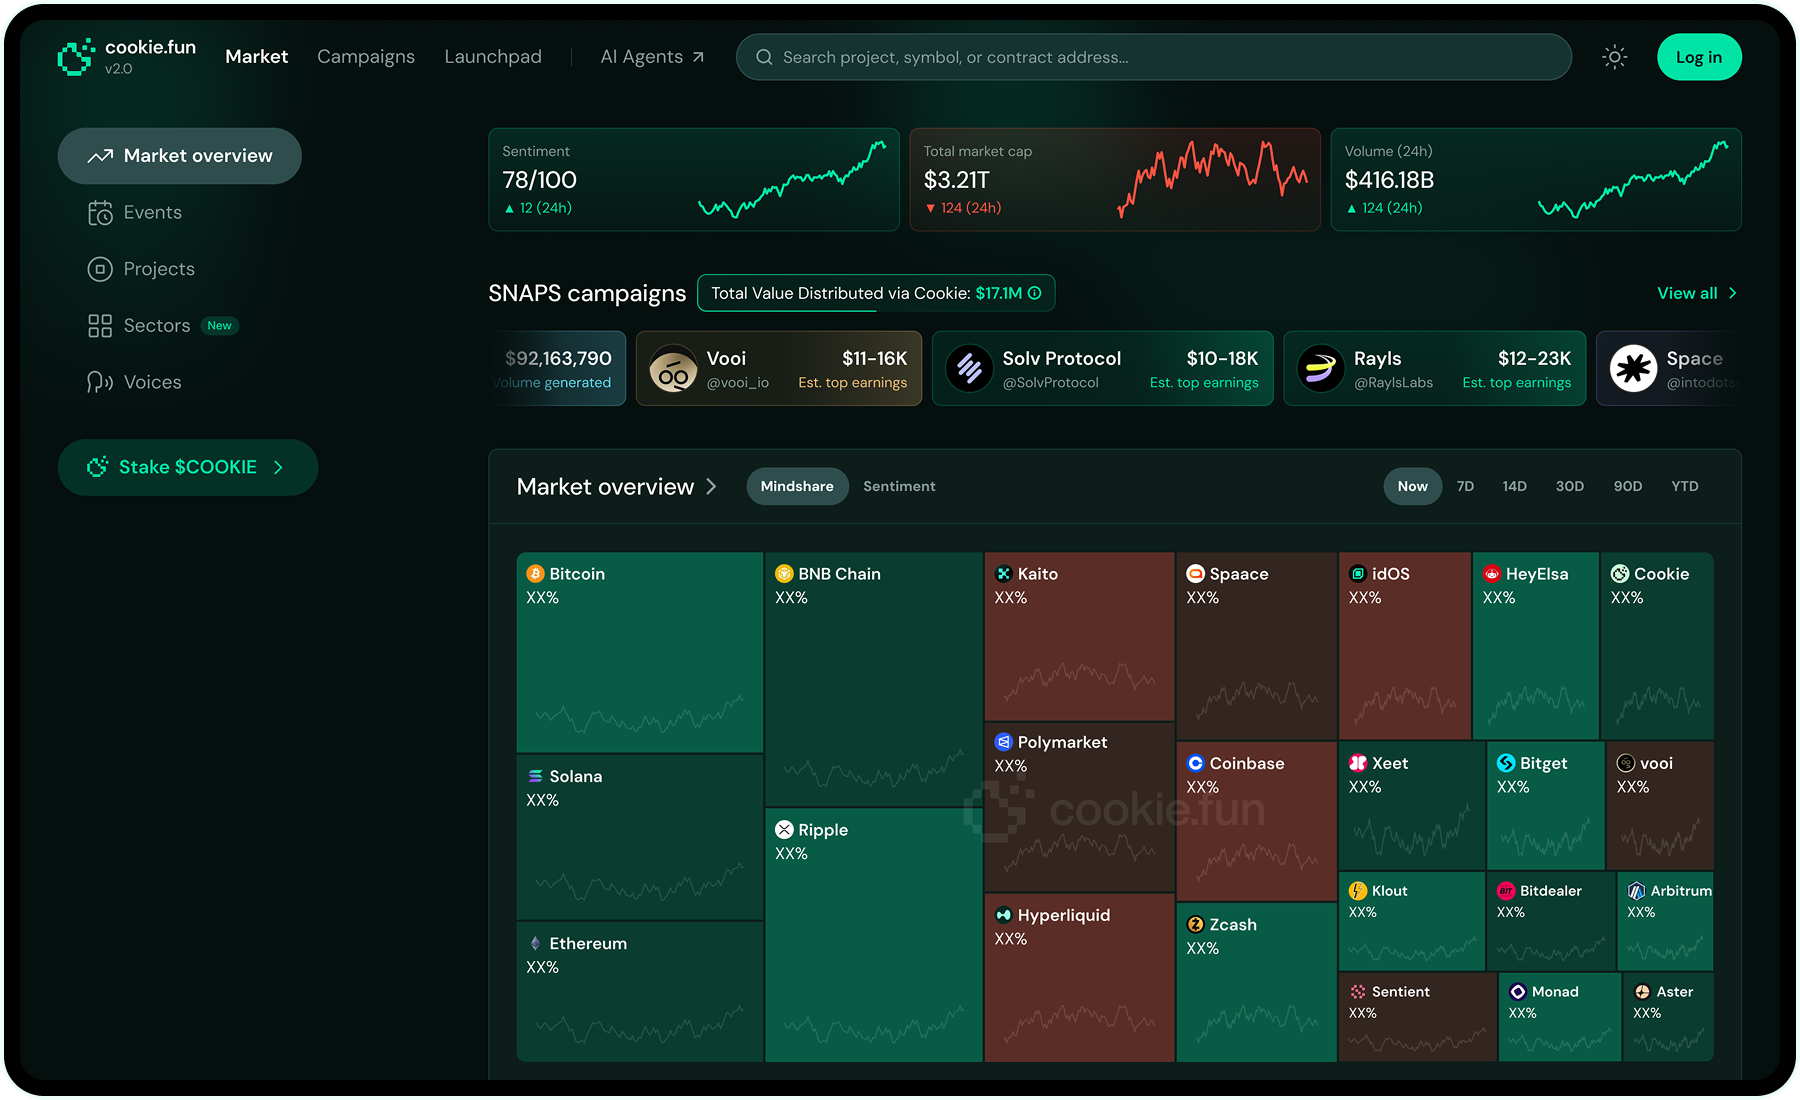Click the BNB Chain icon in treemap
The image size is (1800, 1100).
pos(784,574)
